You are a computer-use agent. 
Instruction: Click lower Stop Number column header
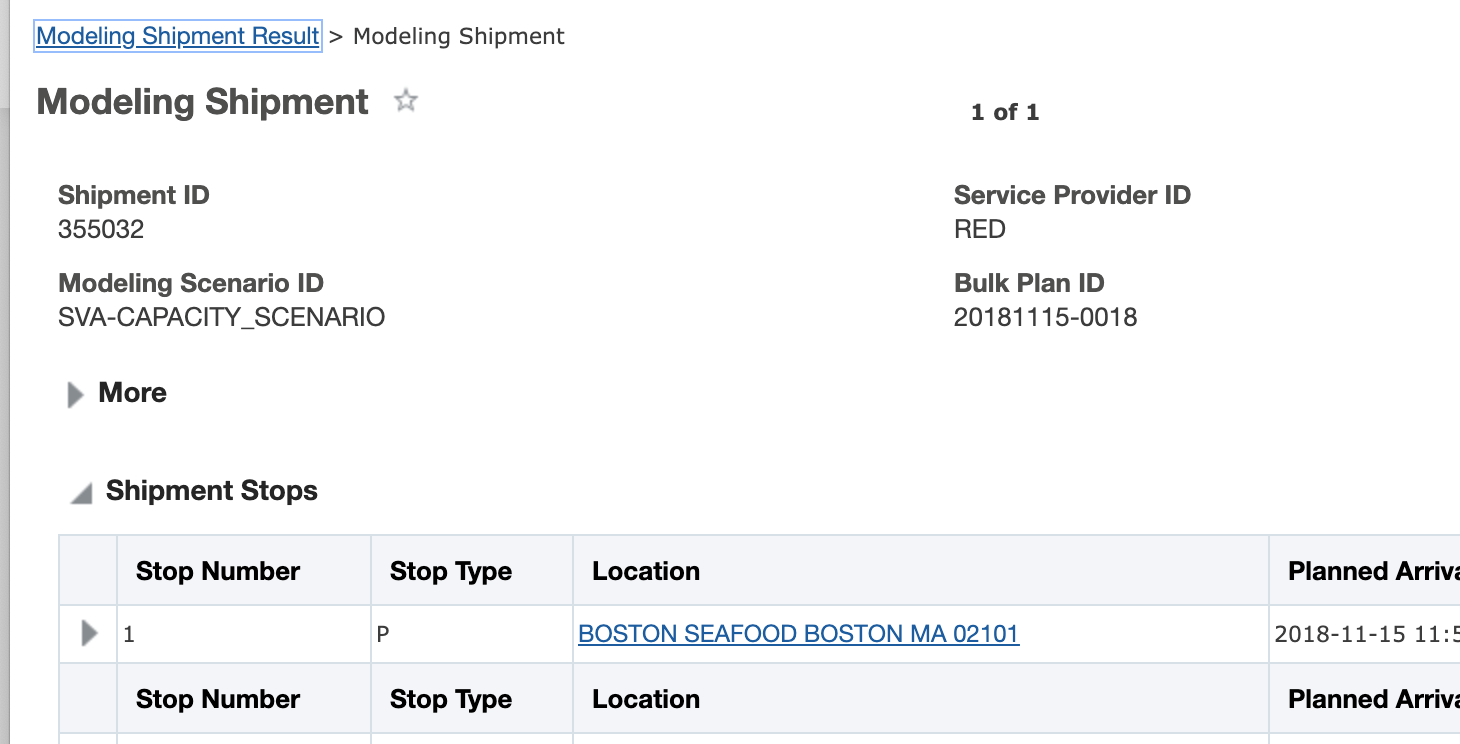pyautogui.click(x=218, y=699)
